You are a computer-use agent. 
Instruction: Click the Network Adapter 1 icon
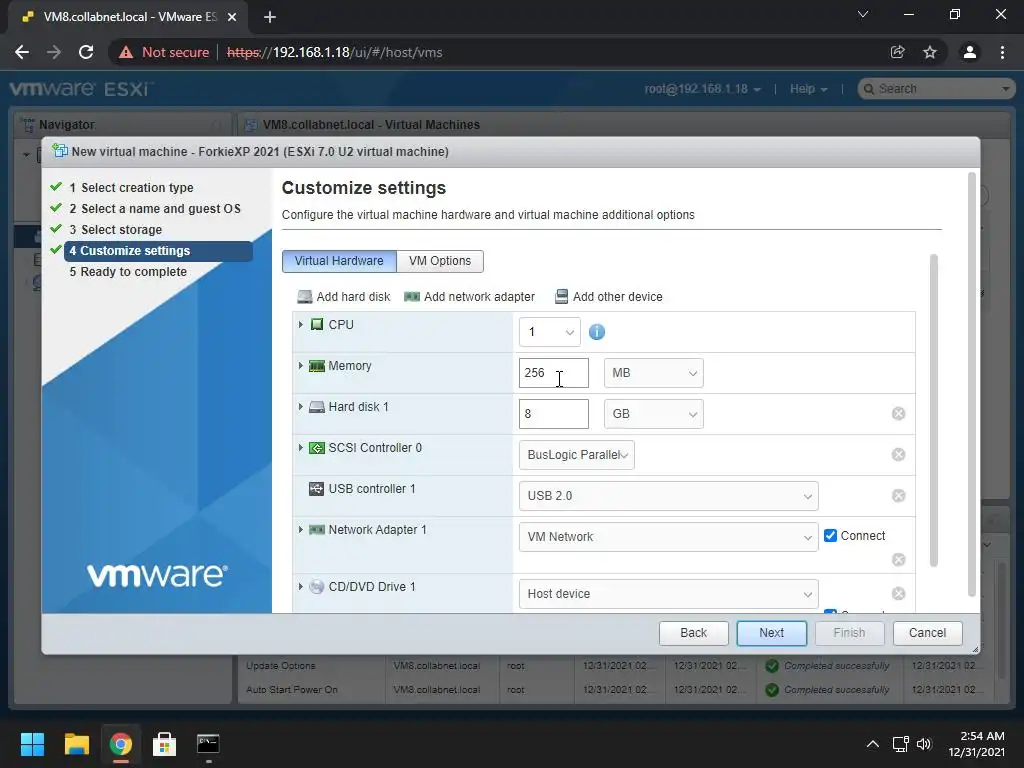point(317,530)
